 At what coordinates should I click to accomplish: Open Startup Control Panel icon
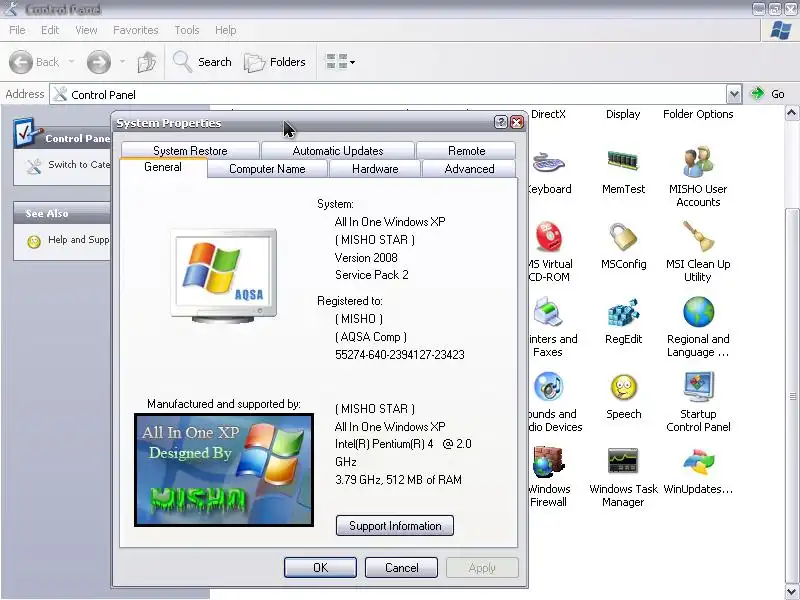tap(698, 387)
